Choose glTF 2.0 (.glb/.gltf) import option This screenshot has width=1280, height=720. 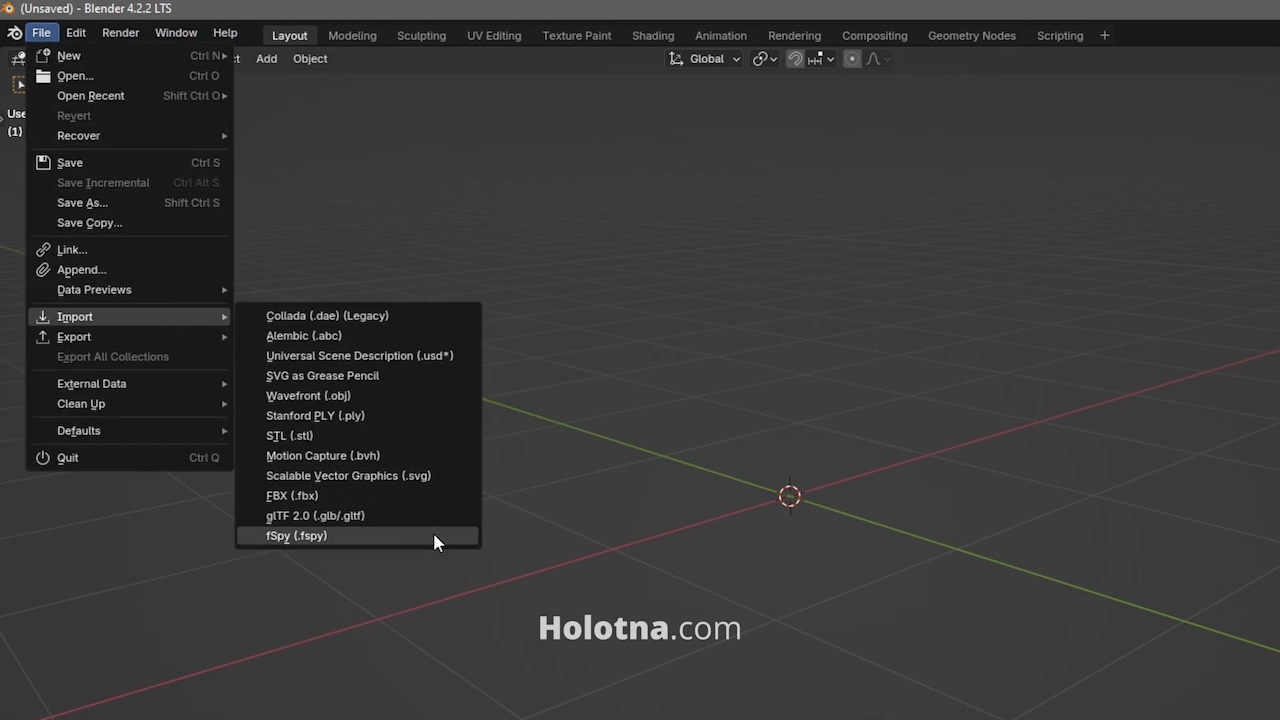tap(358, 516)
